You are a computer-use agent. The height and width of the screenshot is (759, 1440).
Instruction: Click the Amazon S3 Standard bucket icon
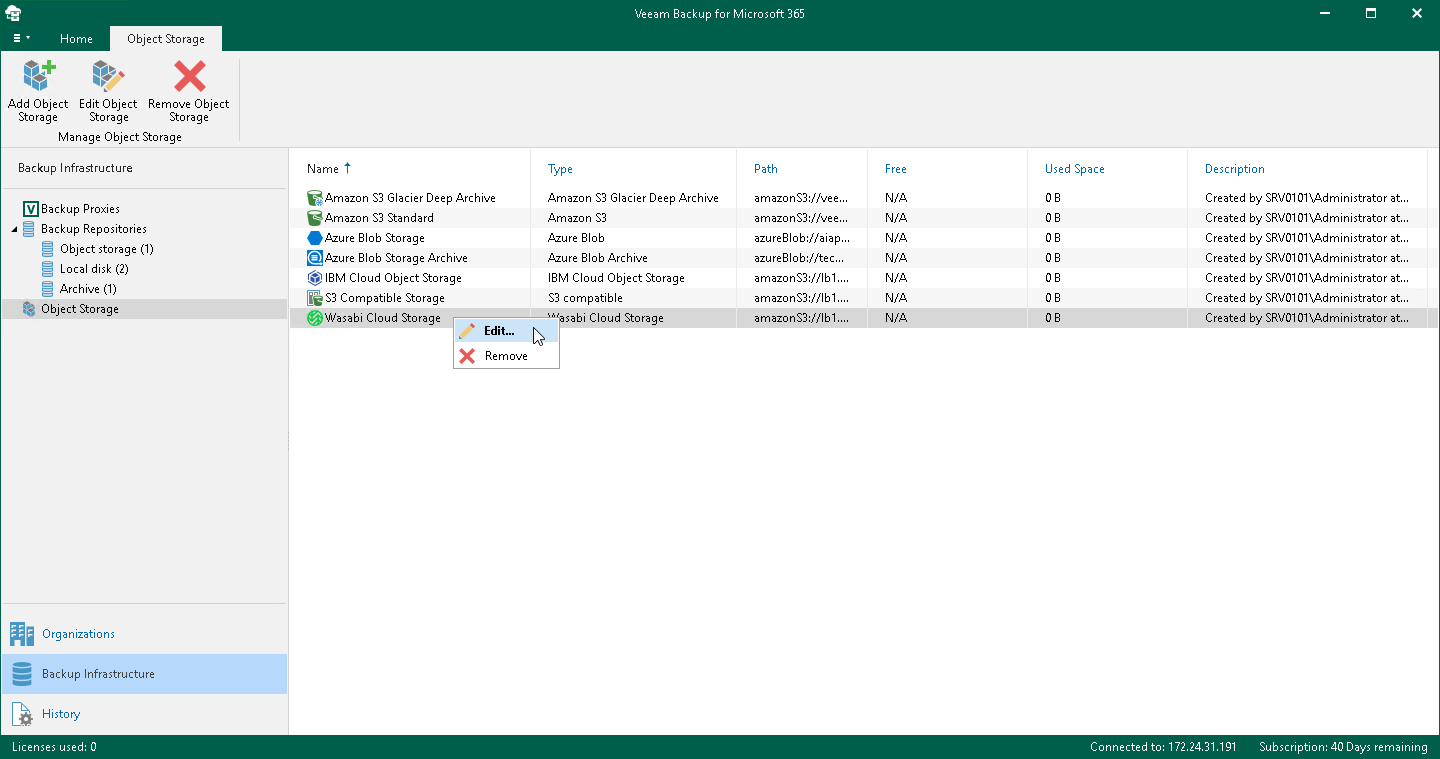coord(315,218)
